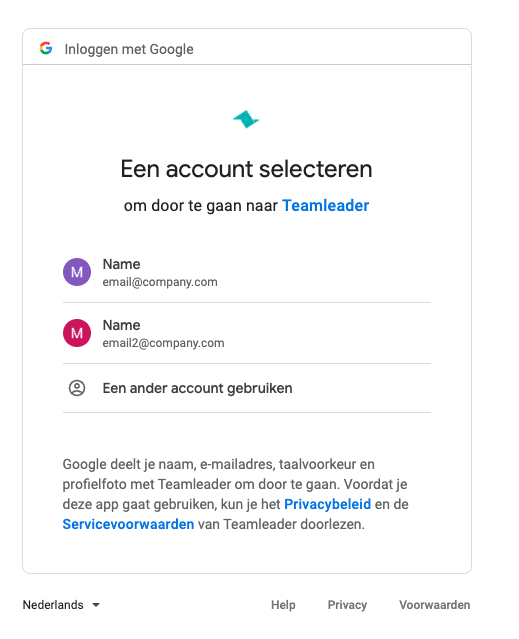Click the 'Een account selecteren' heading

tap(246, 169)
